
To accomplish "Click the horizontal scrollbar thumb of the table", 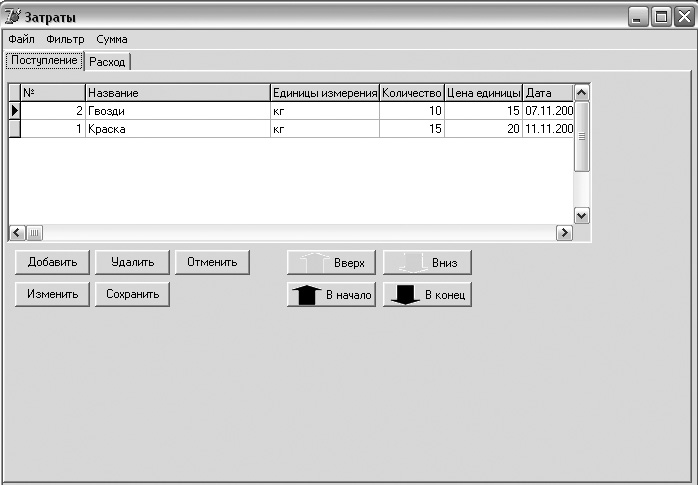I will [x=34, y=233].
